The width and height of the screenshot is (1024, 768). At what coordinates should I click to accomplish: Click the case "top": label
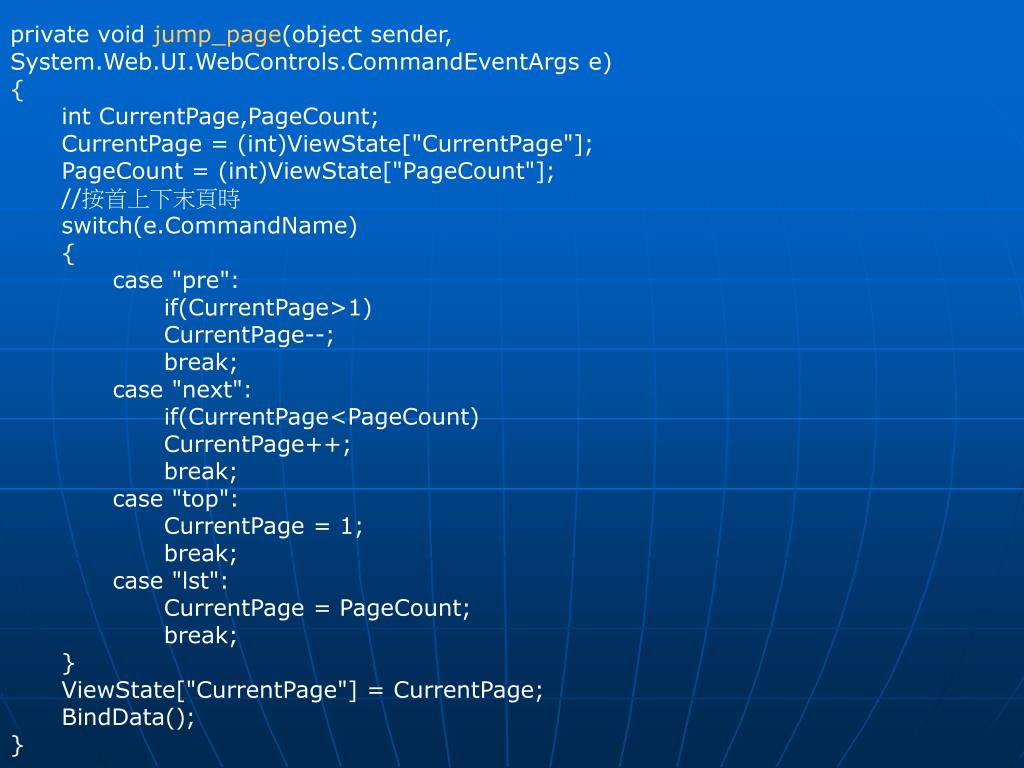pyautogui.click(x=176, y=500)
